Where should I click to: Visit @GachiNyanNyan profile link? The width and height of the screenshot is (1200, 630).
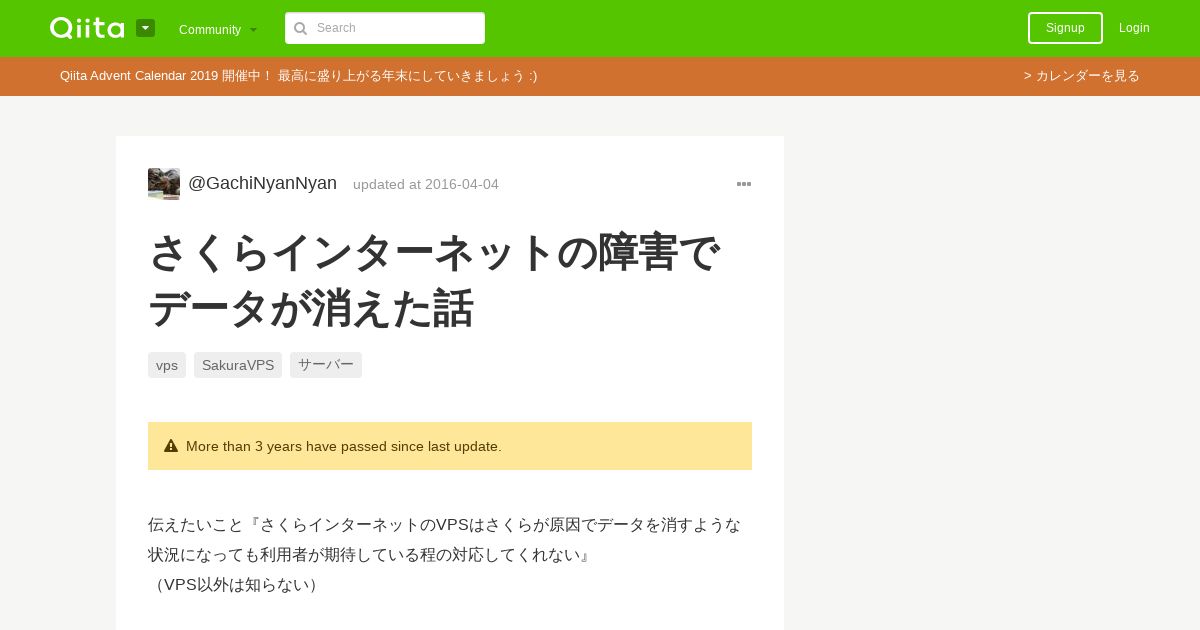[262, 183]
